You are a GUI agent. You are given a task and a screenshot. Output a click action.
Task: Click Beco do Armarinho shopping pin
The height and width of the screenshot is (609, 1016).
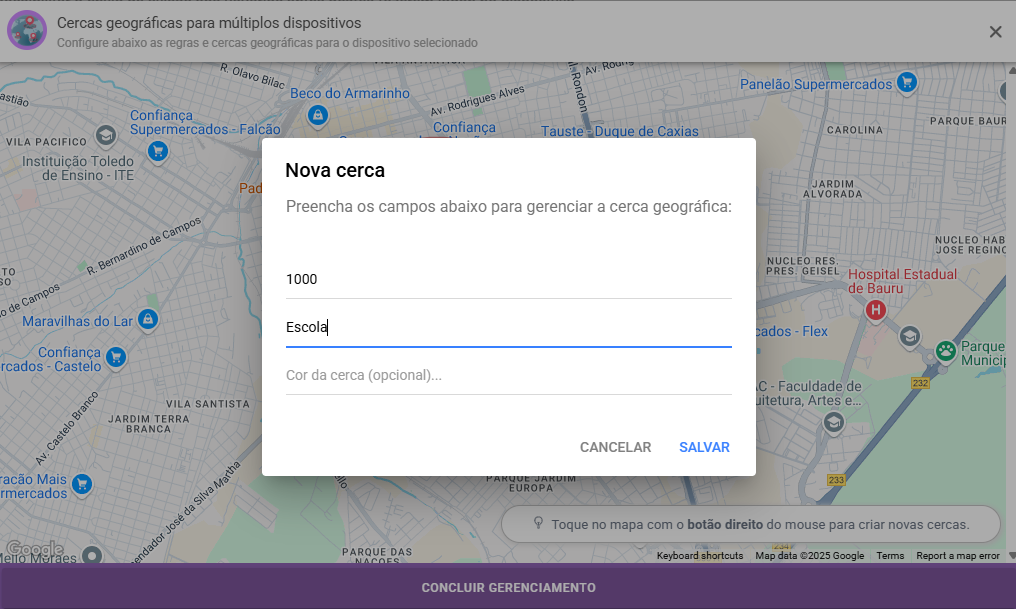pyautogui.click(x=318, y=115)
